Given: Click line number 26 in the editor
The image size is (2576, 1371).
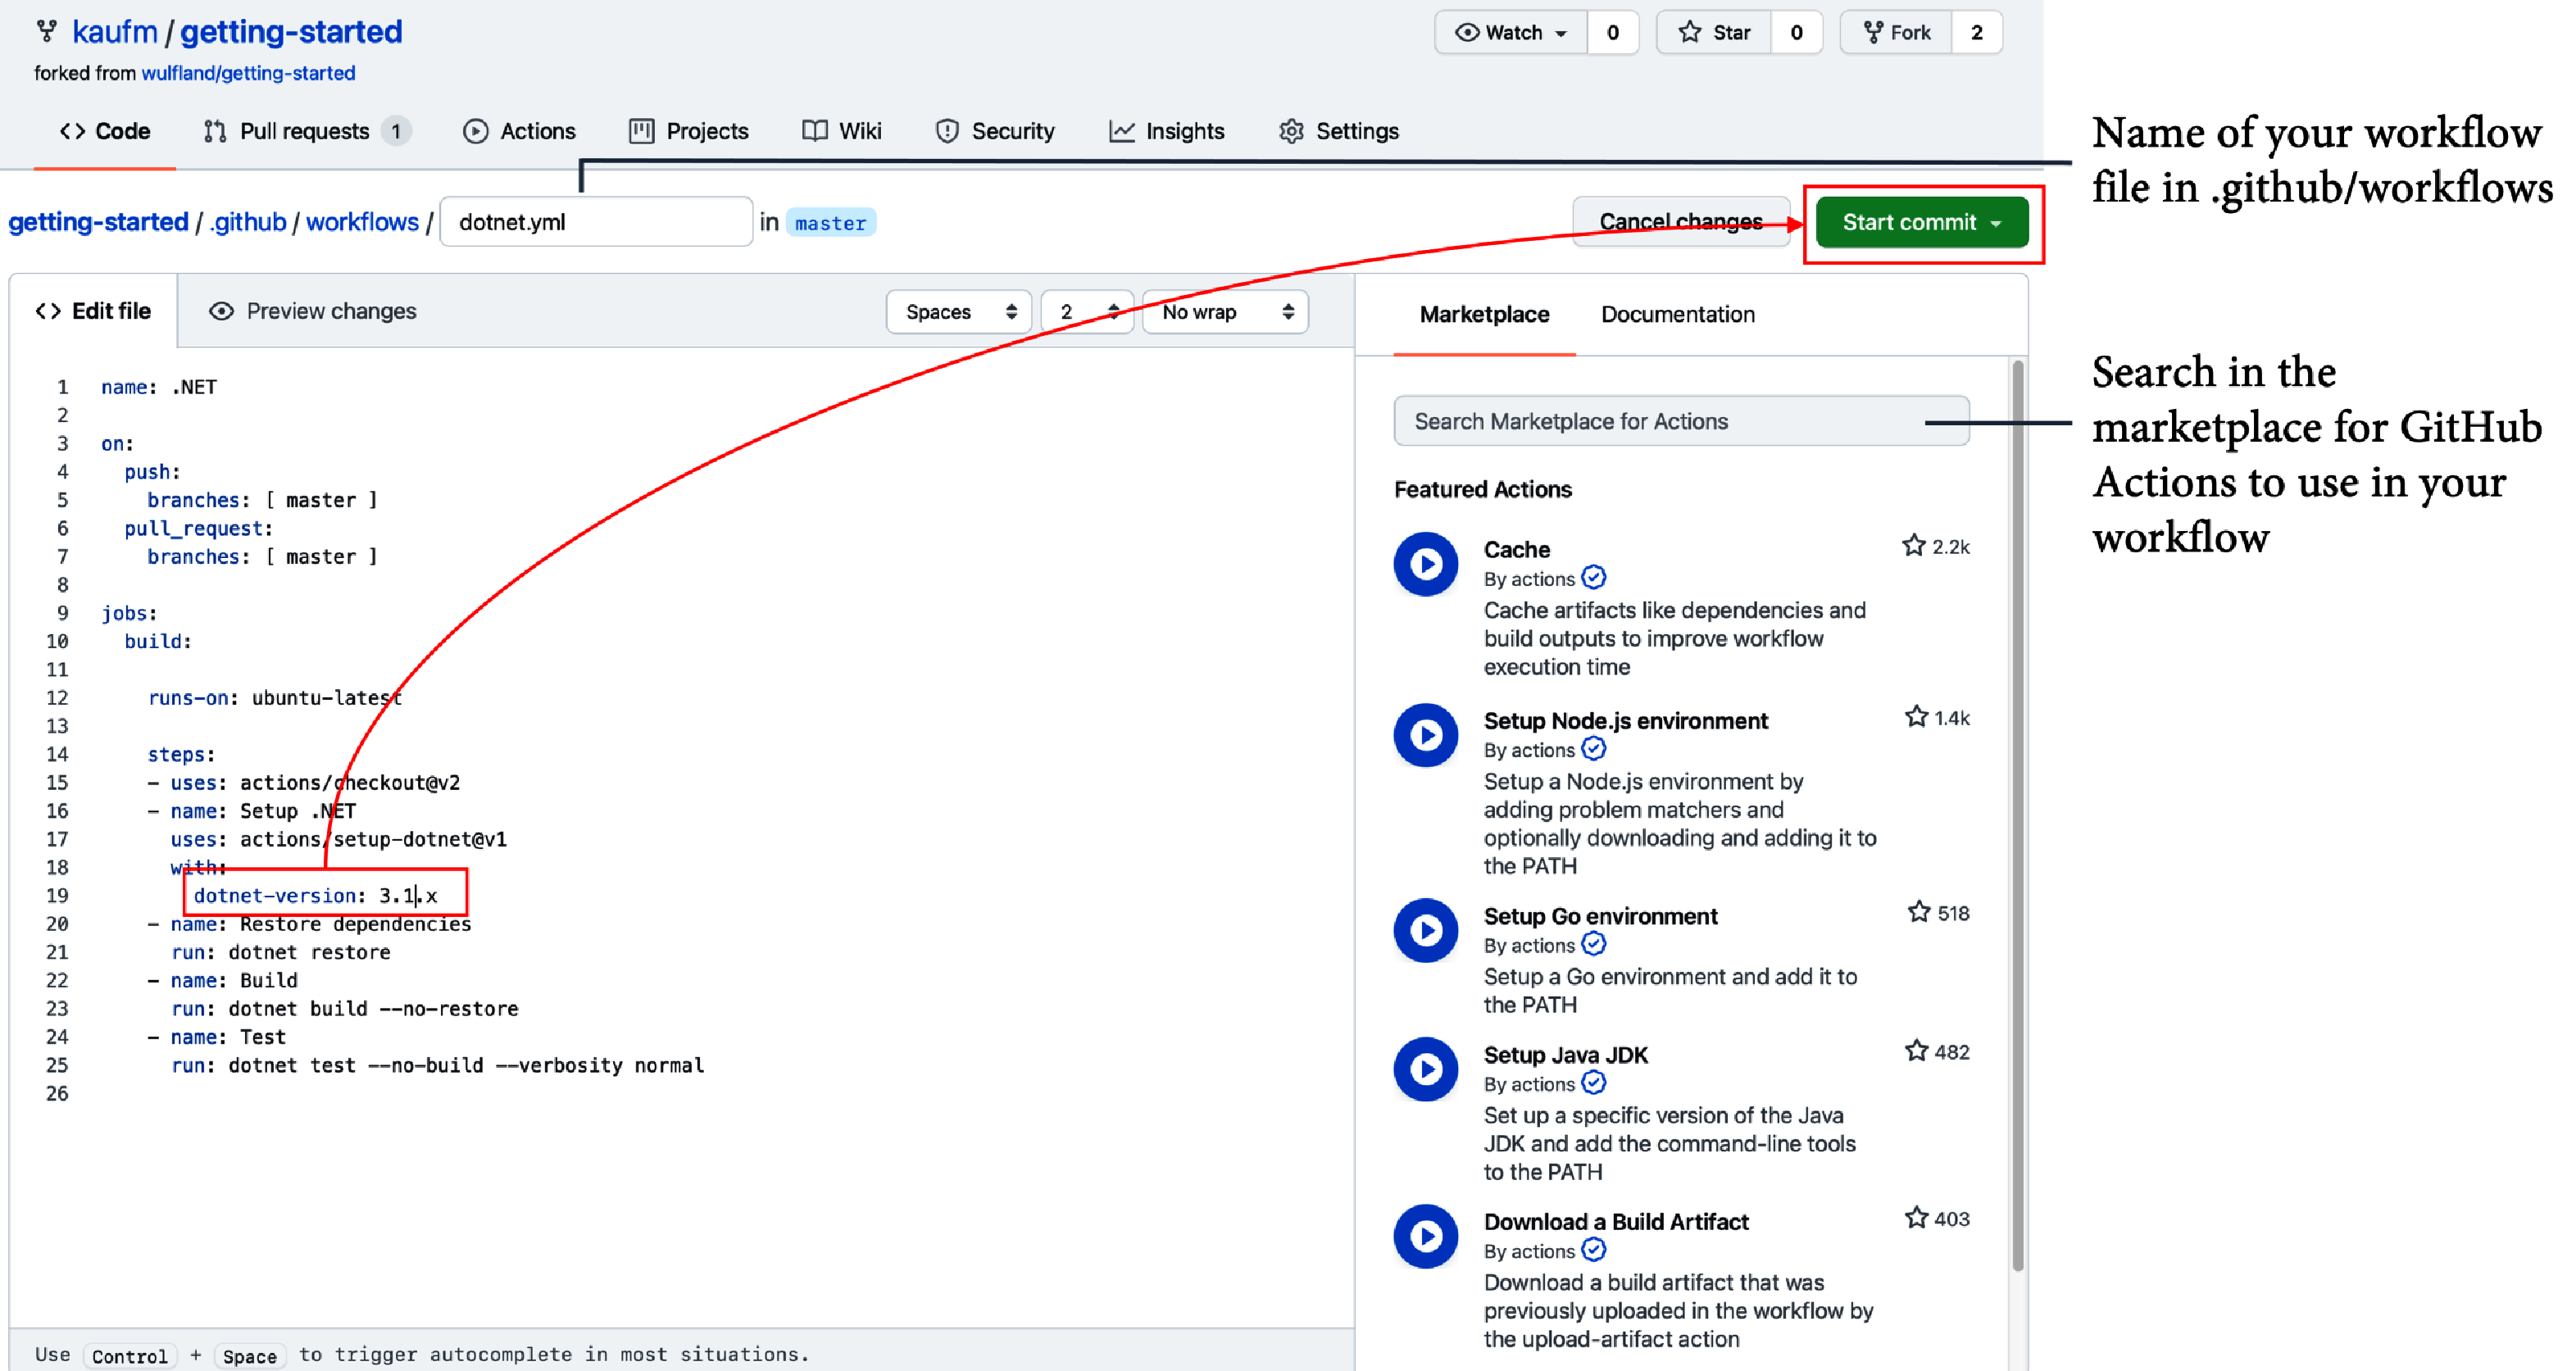Looking at the screenshot, I should click(x=58, y=1093).
